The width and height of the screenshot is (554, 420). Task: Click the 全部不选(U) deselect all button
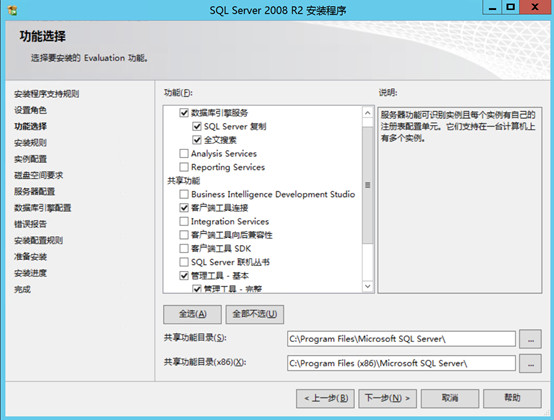[254, 314]
